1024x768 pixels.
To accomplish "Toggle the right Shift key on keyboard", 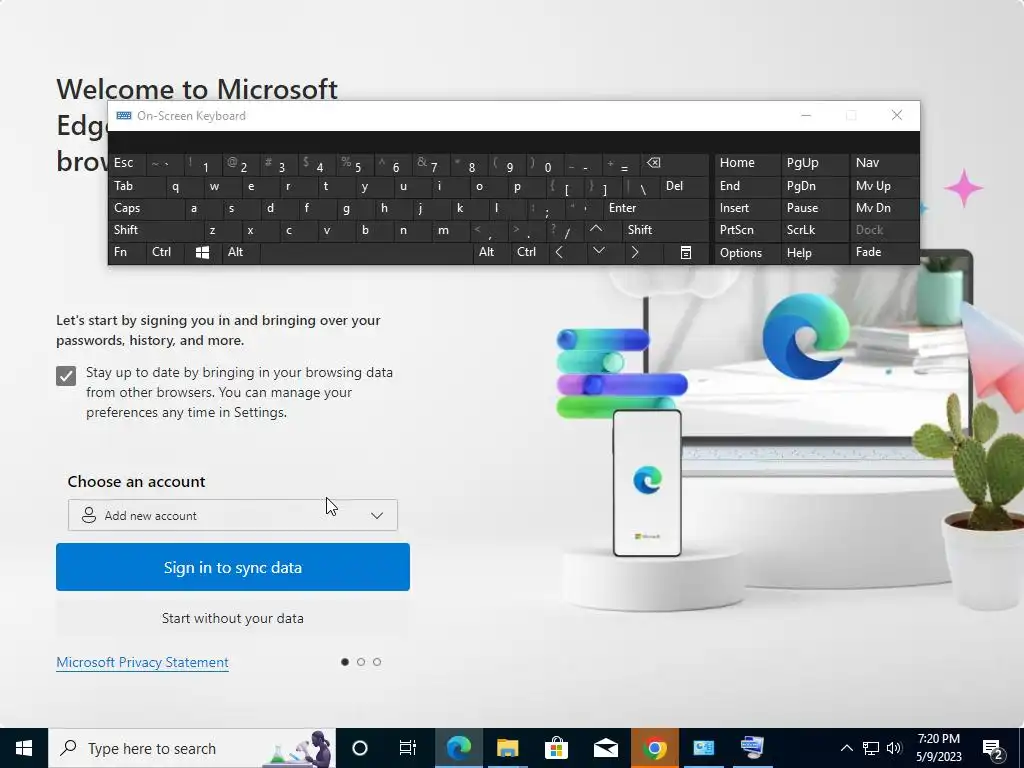I will (x=665, y=230).
